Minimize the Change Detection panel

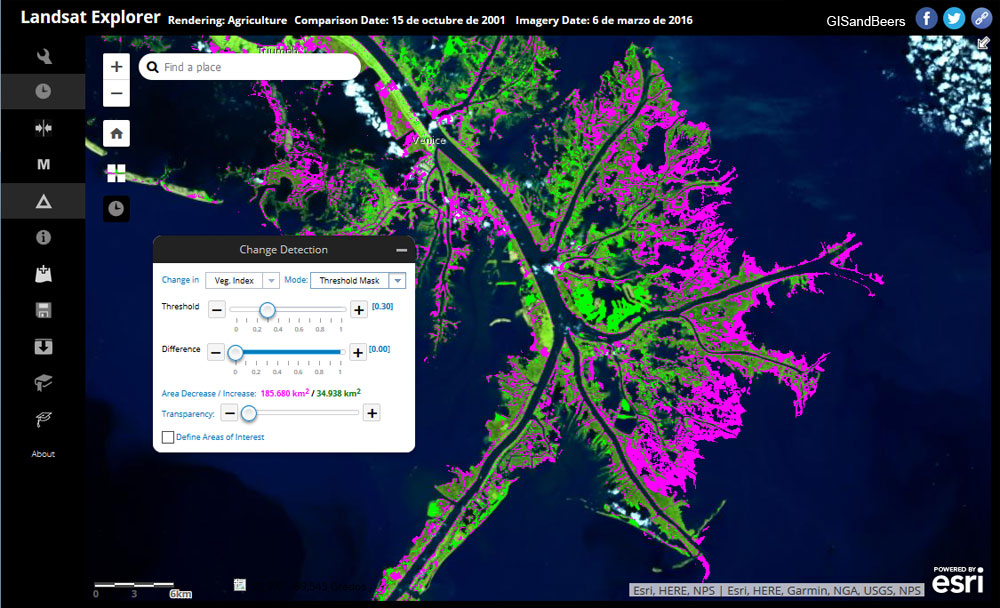pyautogui.click(x=401, y=250)
